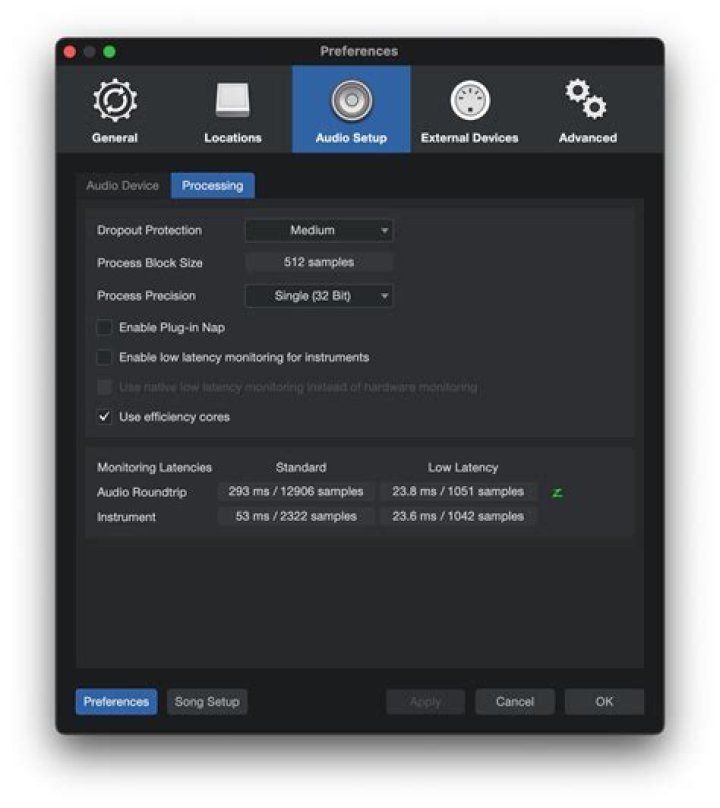Open the External Devices section
This screenshot has width=720, height=808.
tap(470, 110)
